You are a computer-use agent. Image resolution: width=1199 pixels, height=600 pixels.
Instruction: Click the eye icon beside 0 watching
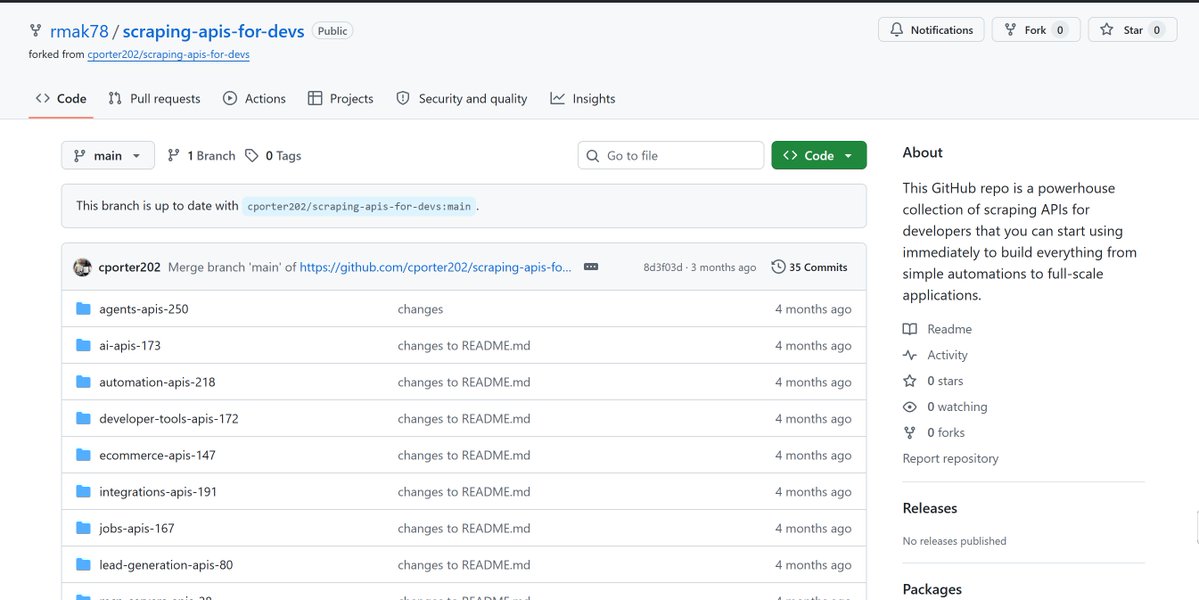[x=909, y=407]
